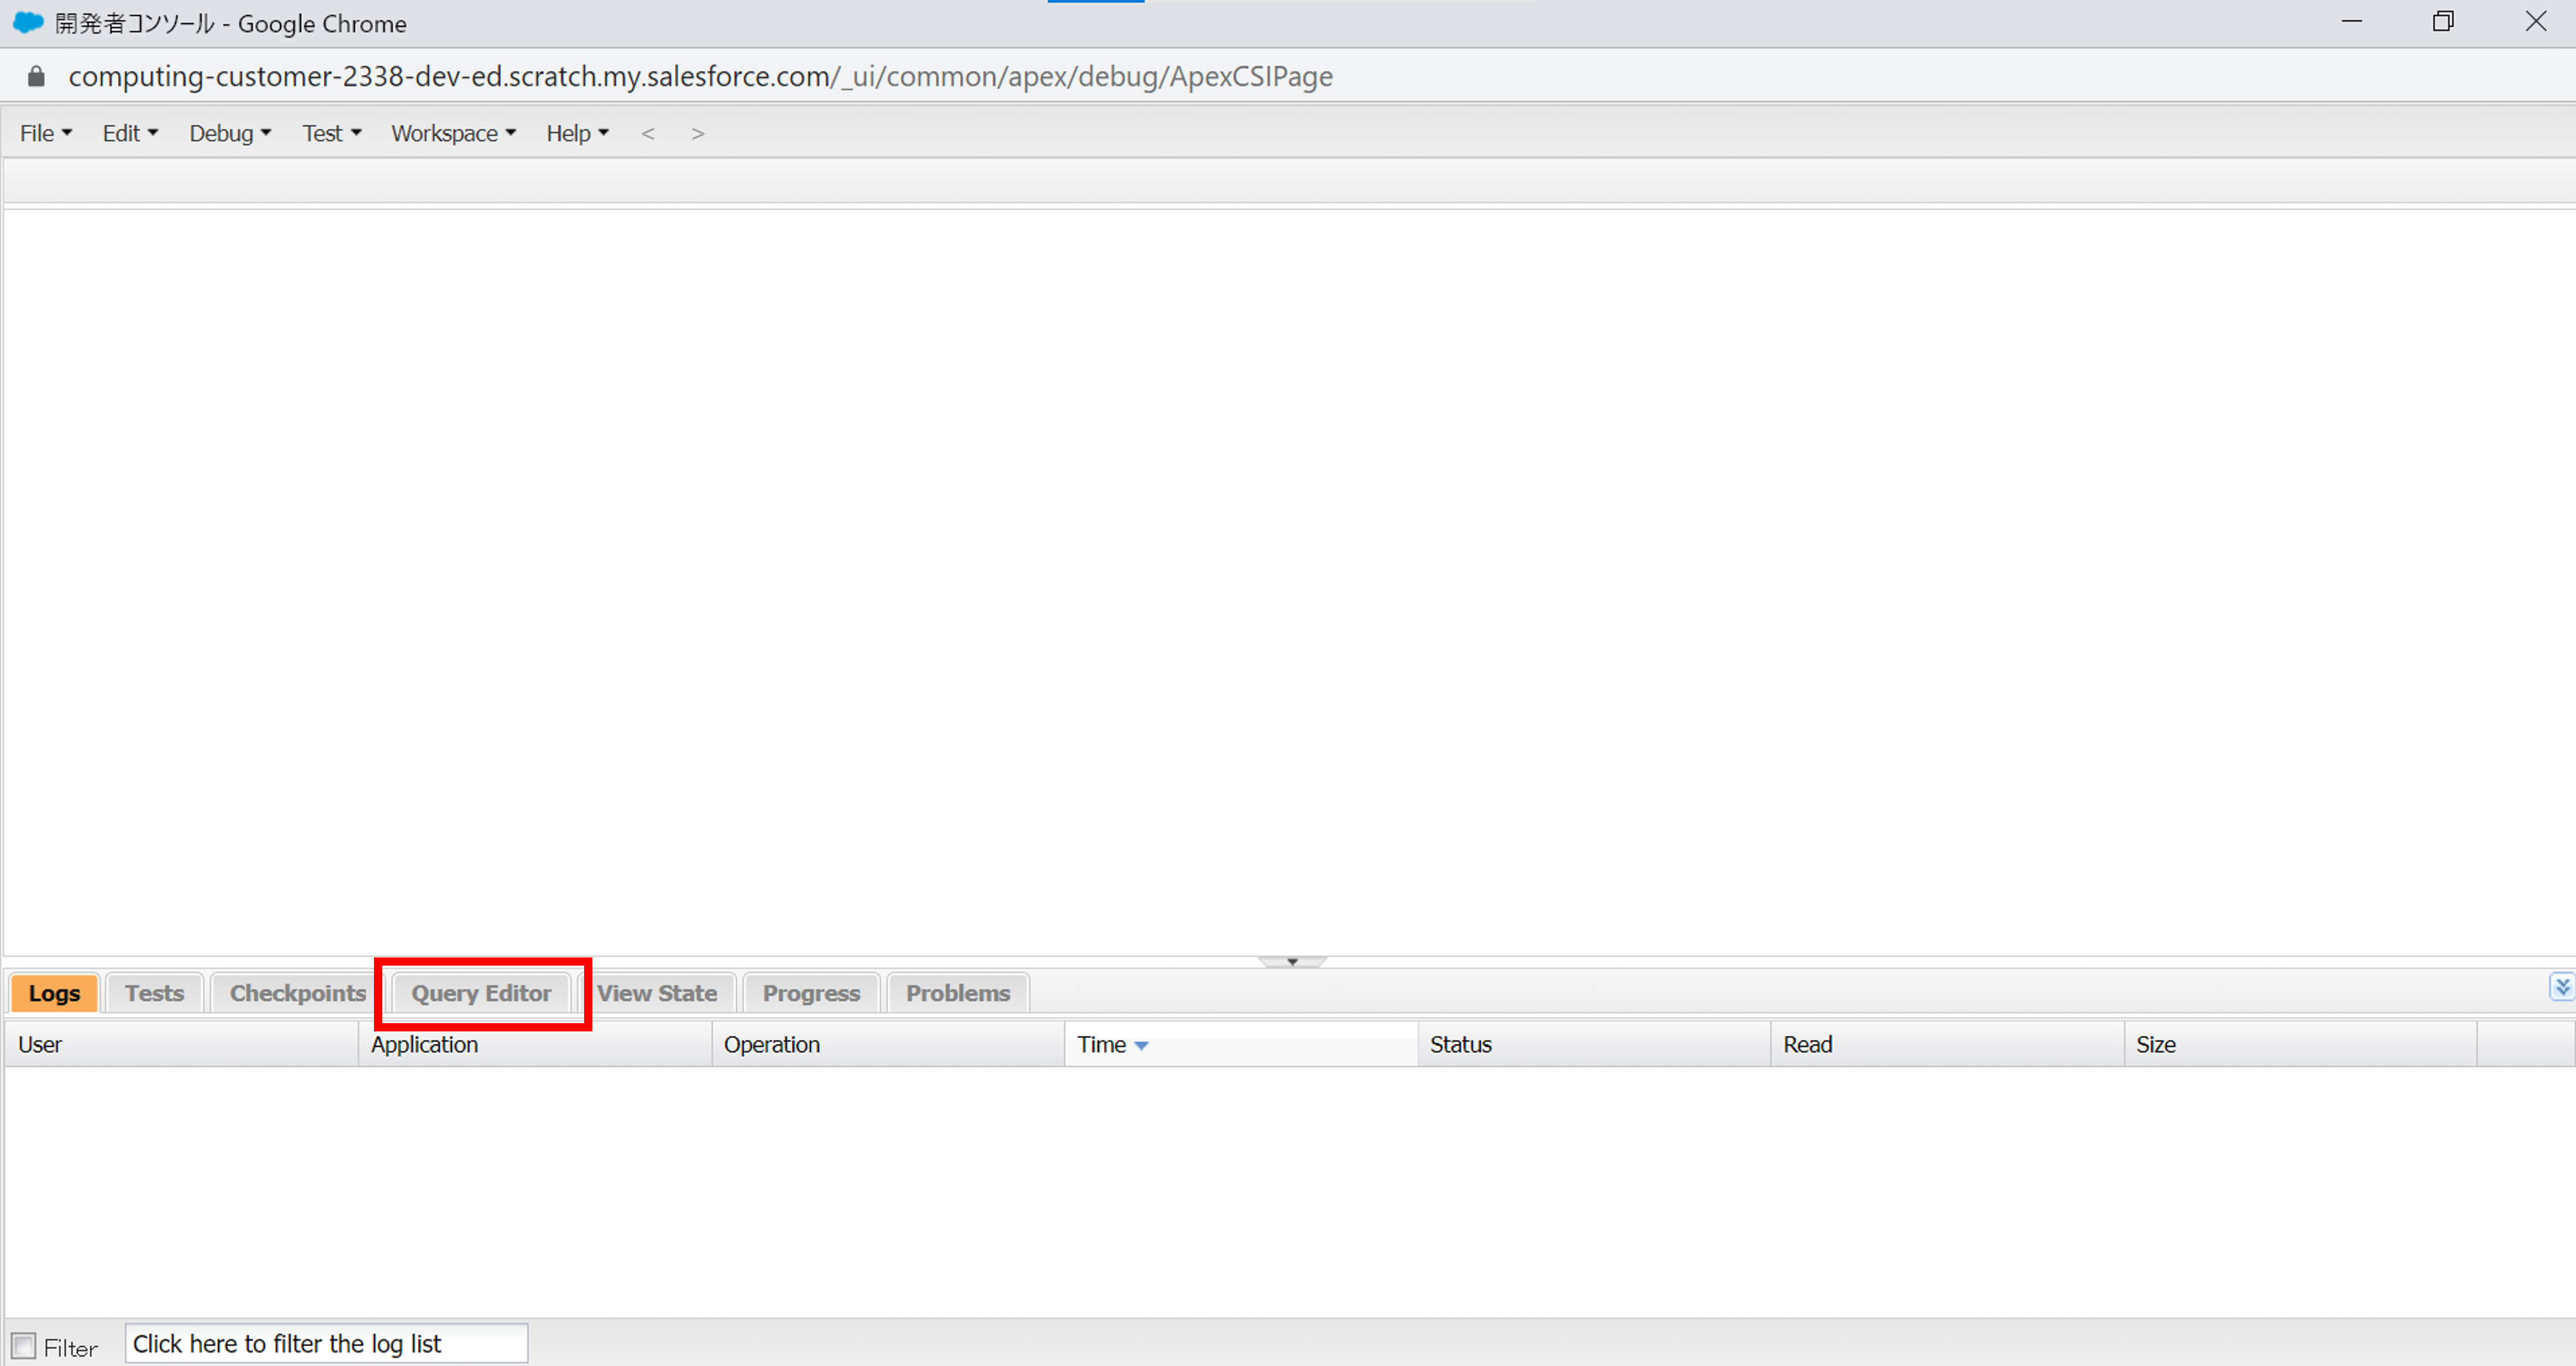Click the forward navigation arrow icon
Screen dimensions: 2576x1366
(x=698, y=134)
